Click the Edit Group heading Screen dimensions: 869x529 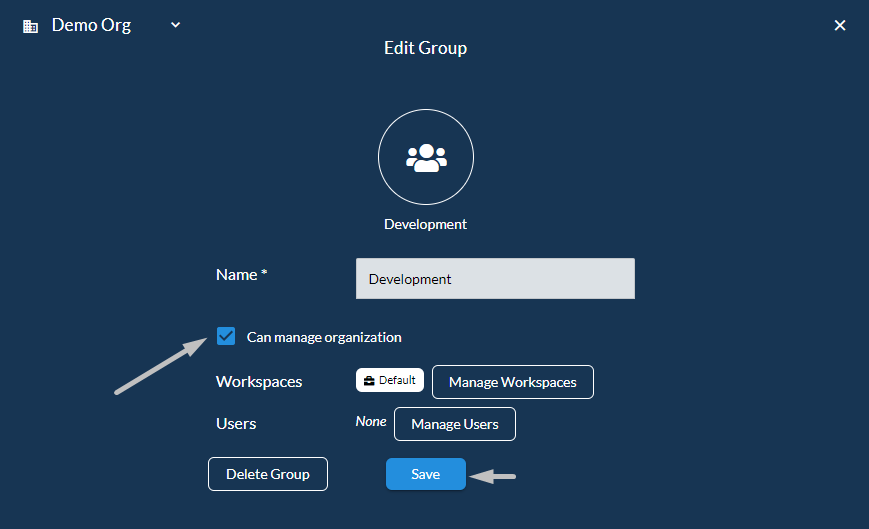[x=425, y=48]
